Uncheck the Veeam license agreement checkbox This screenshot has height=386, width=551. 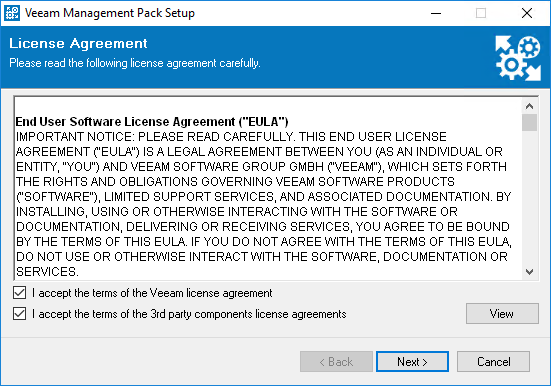click(x=19, y=292)
